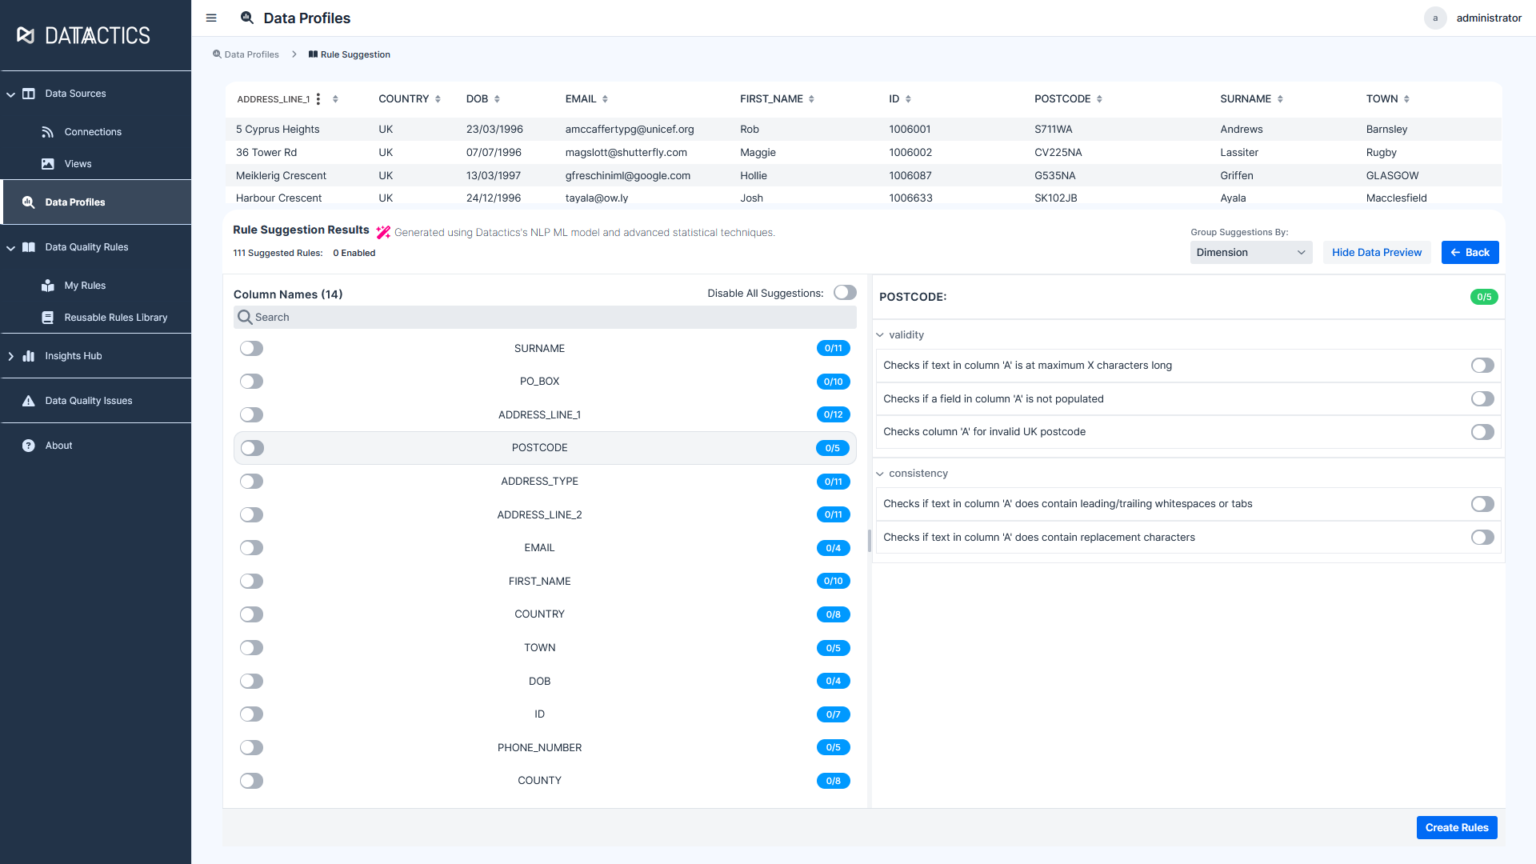Open the Insights Hub section
This screenshot has width=1536, height=864.
tap(73, 355)
